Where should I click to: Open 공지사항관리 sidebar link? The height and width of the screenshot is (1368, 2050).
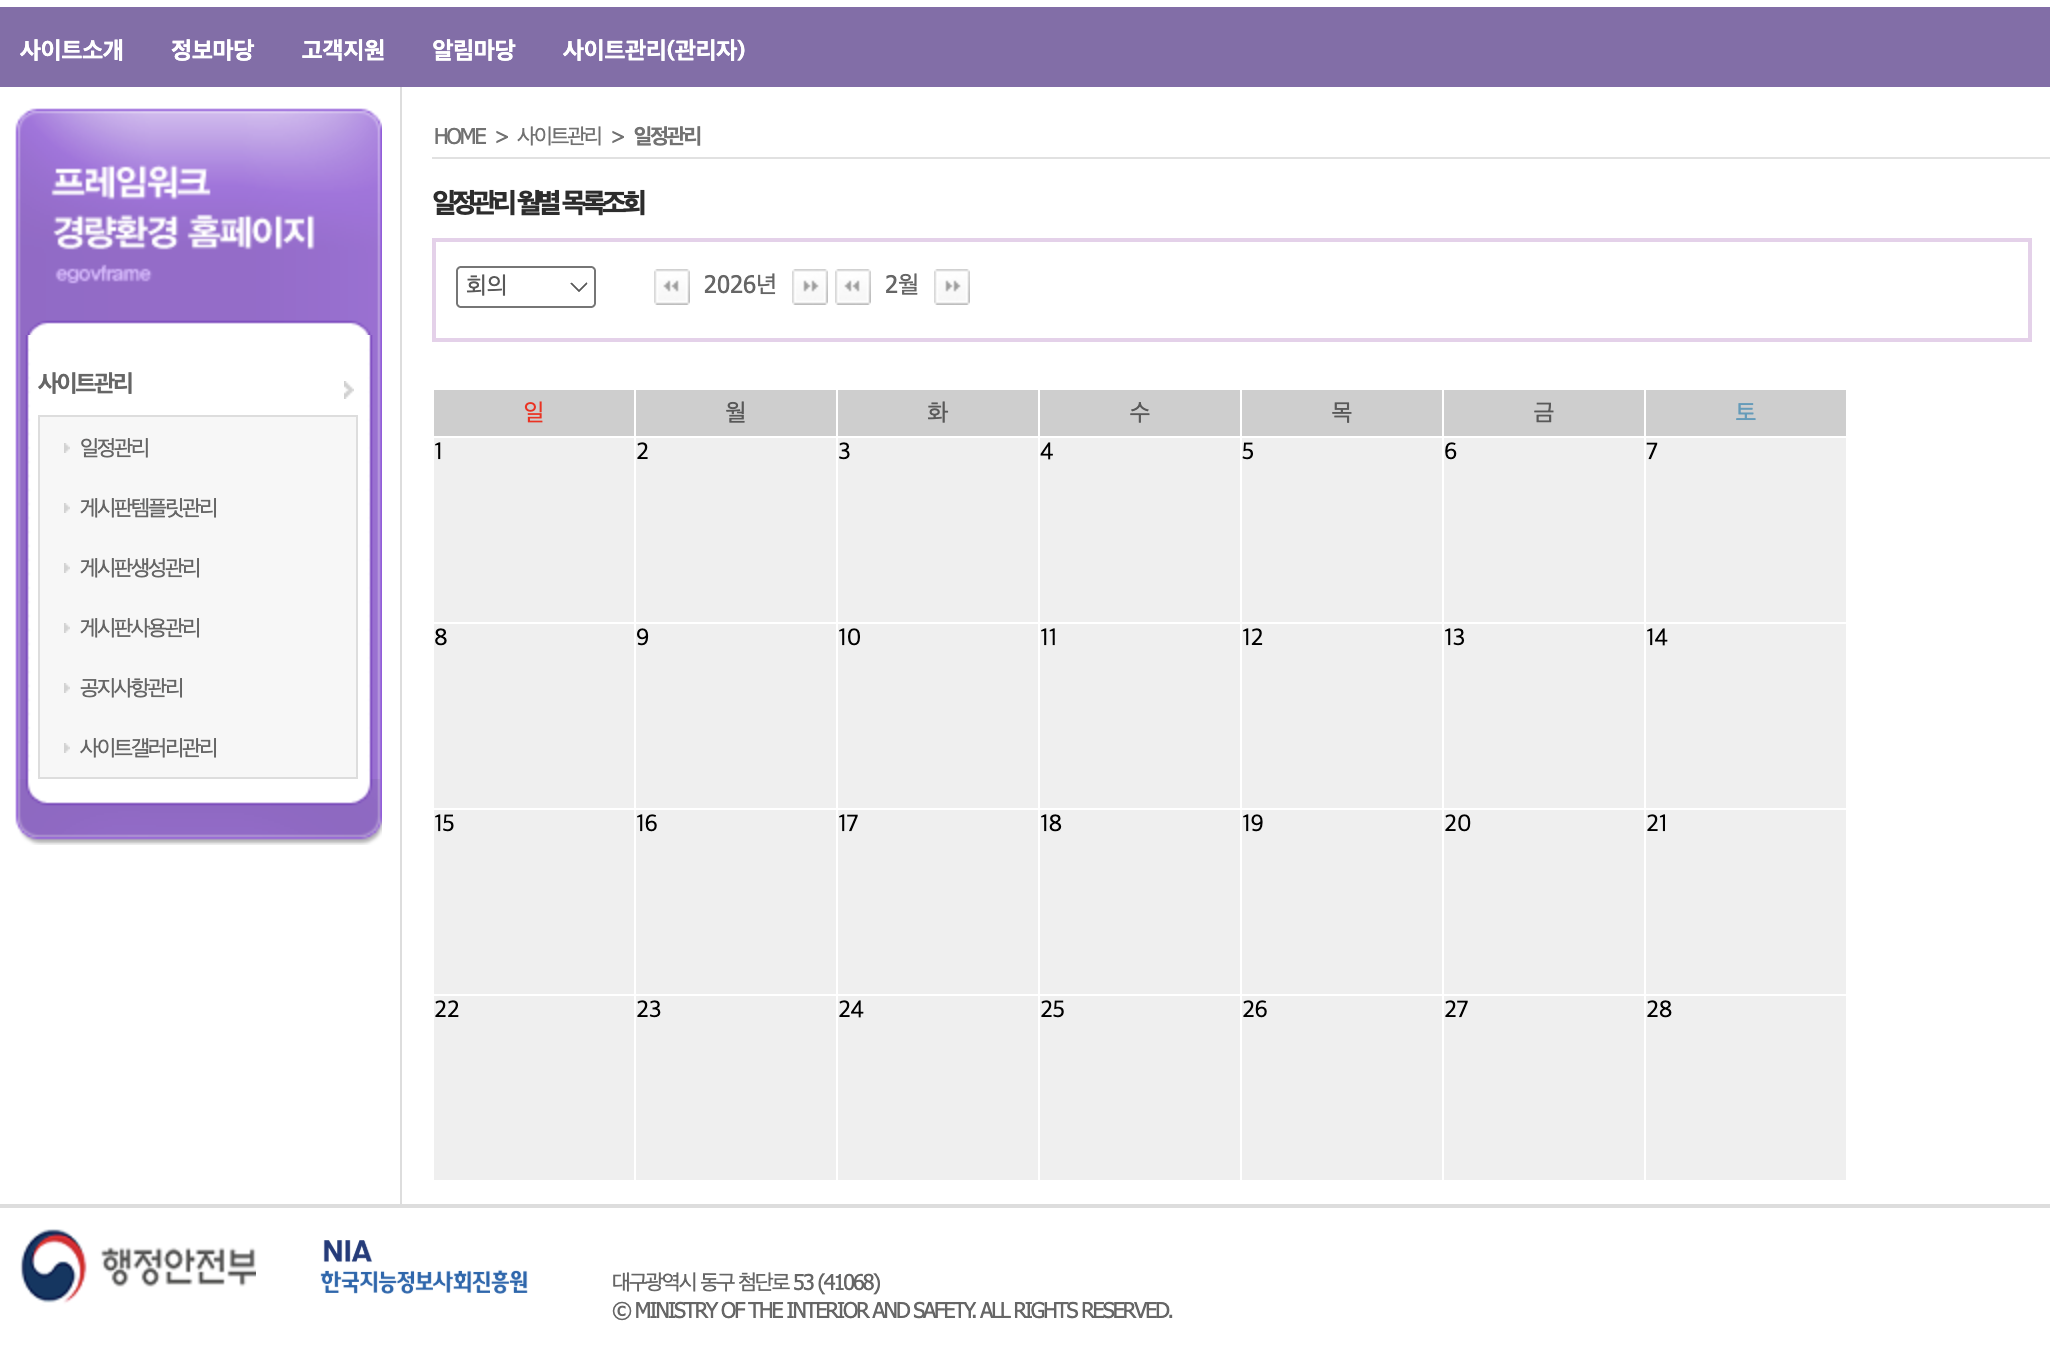[131, 688]
